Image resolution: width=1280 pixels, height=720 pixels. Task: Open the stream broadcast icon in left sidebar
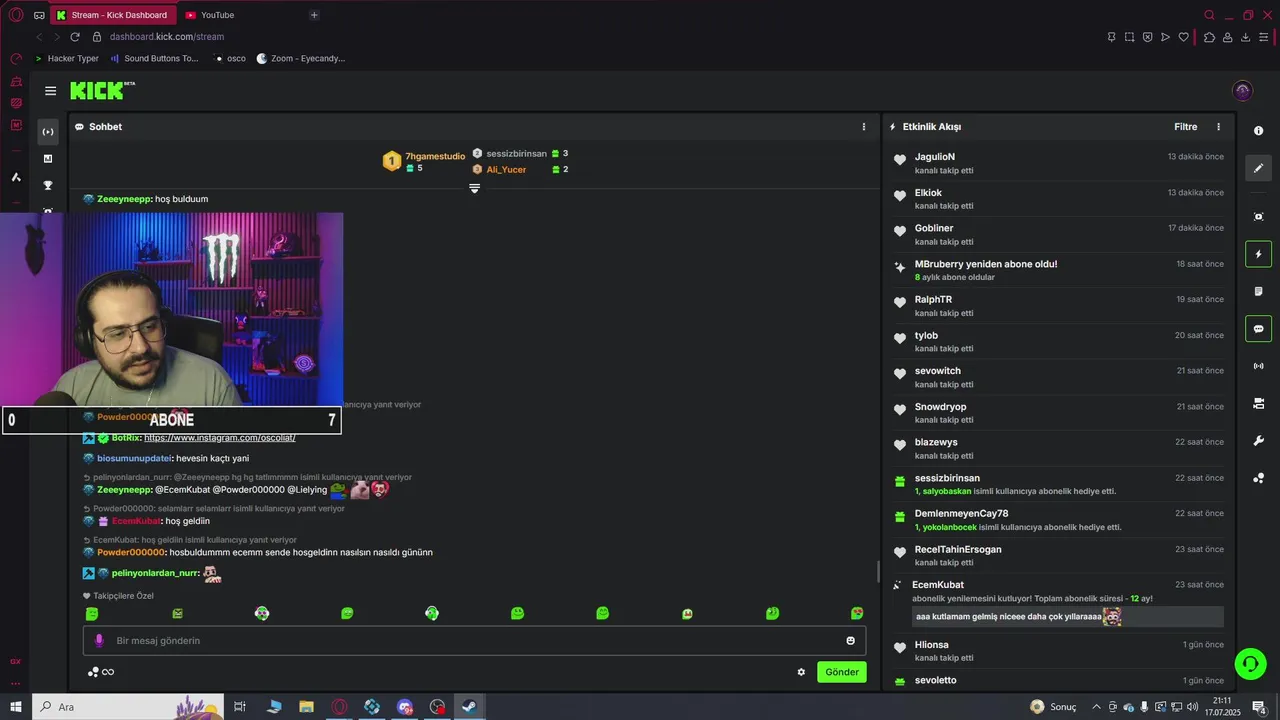coord(47,132)
